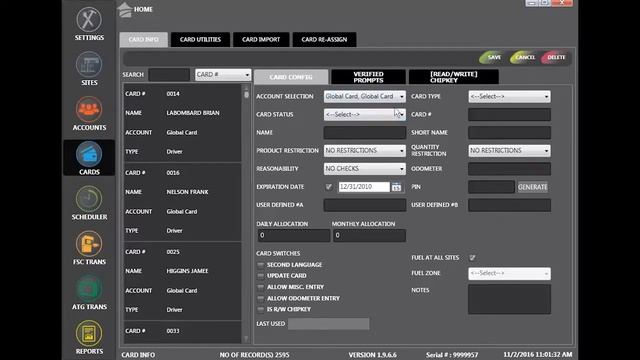Enable the Update Card switch
Image resolution: width=640 pixels, height=360 pixels.
point(260,276)
